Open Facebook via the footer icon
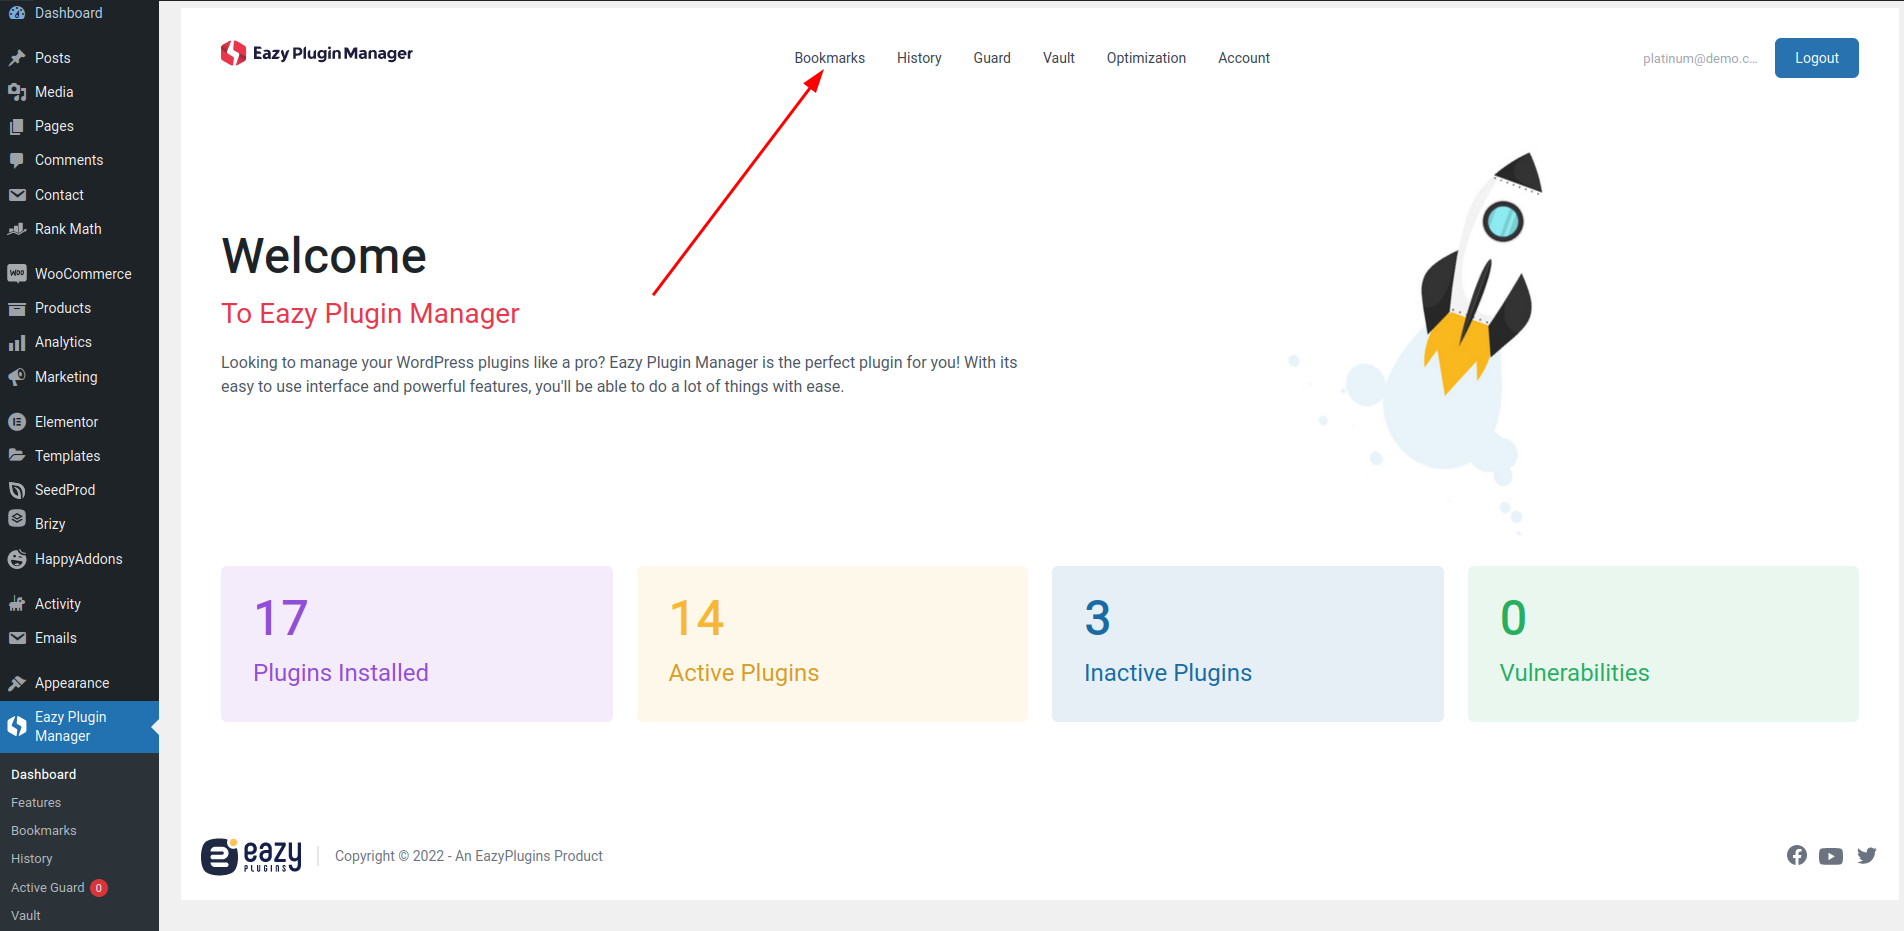 pos(1796,855)
